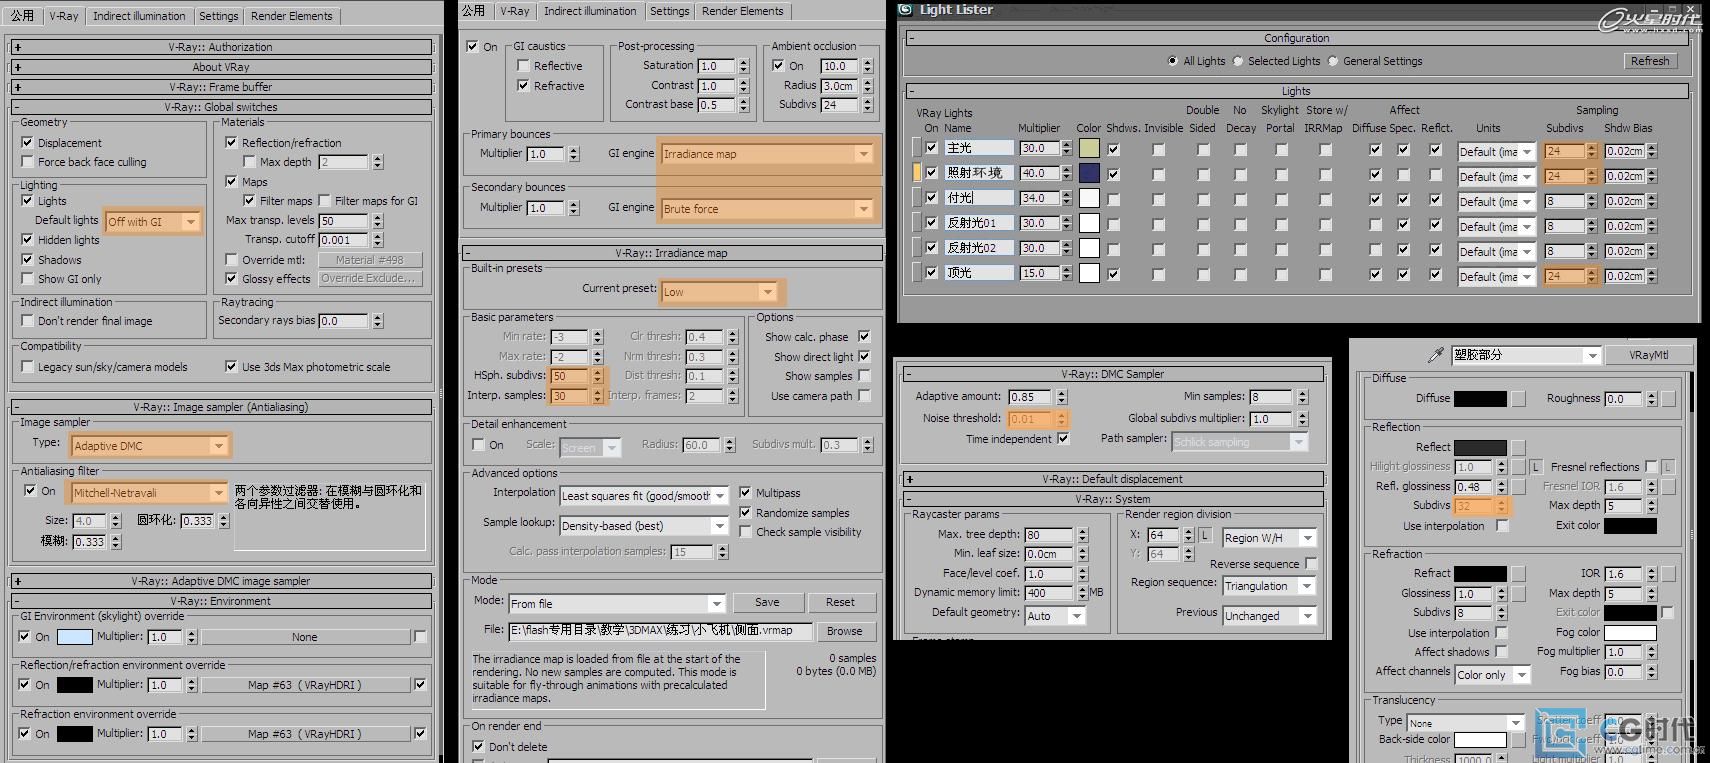Click the irradiance map File path field
Image resolution: width=1710 pixels, height=763 pixels.
660,631
